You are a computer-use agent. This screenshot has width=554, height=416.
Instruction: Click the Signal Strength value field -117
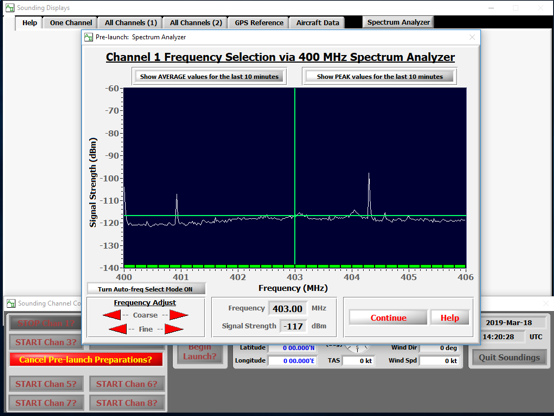coord(293,326)
